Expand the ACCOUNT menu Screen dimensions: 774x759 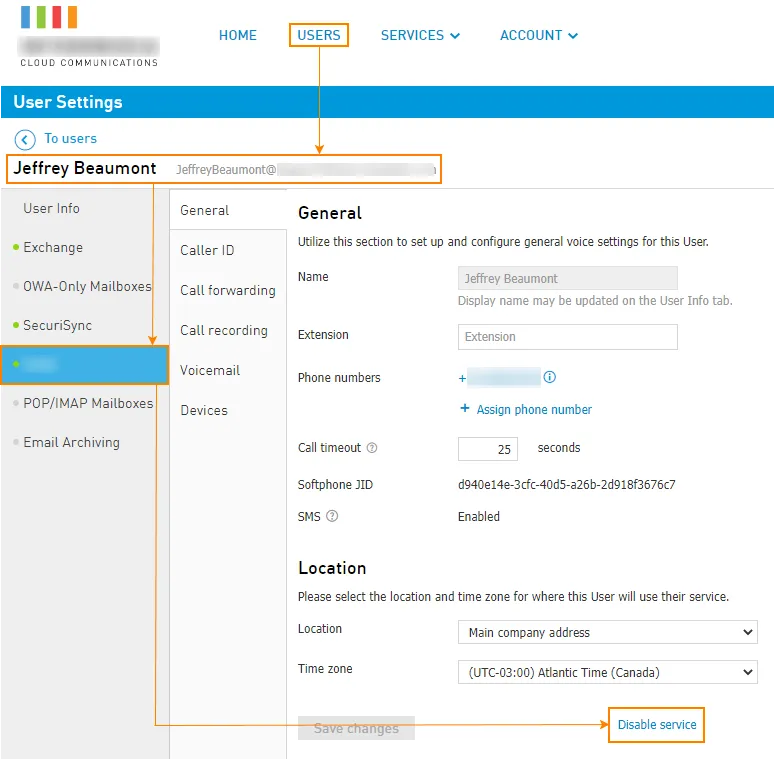[x=539, y=36]
